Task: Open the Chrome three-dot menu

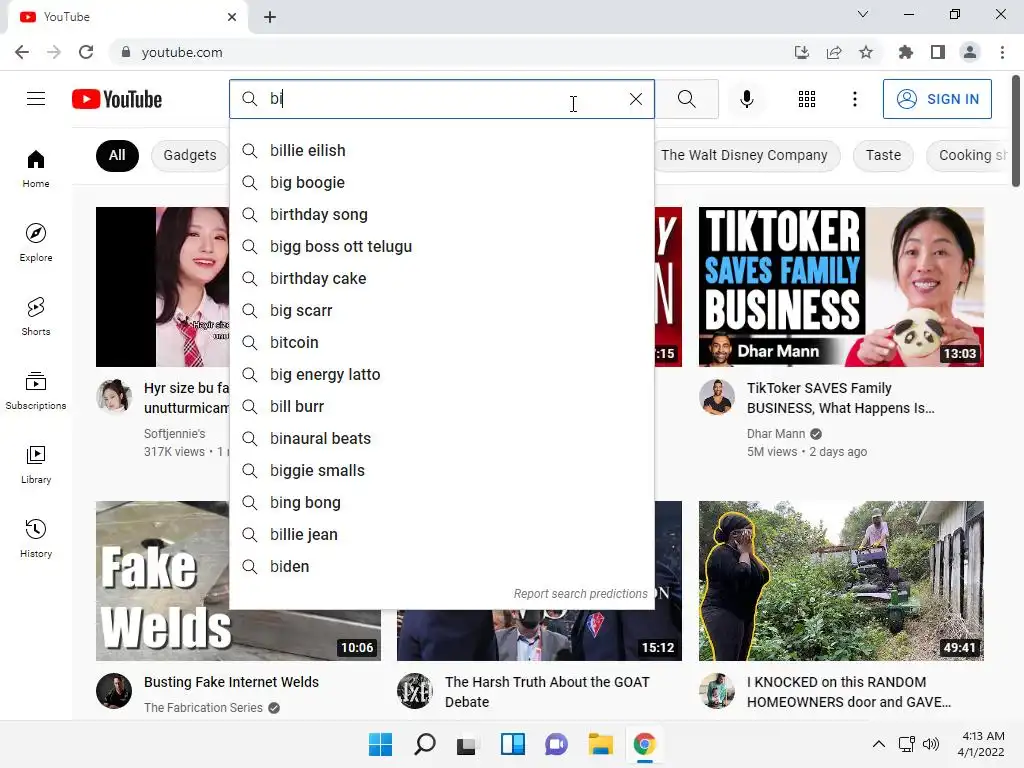Action: click(x=1002, y=52)
